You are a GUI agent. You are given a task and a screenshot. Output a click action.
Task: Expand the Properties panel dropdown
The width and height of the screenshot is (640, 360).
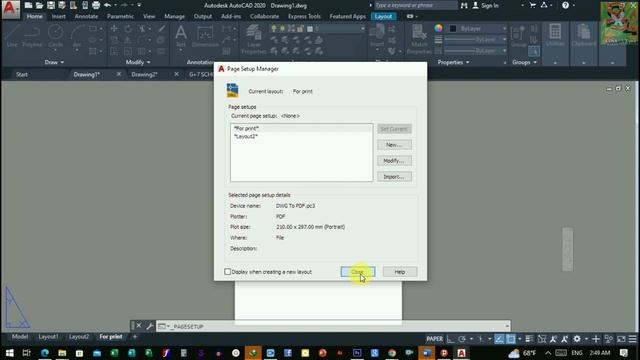pos(453,62)
